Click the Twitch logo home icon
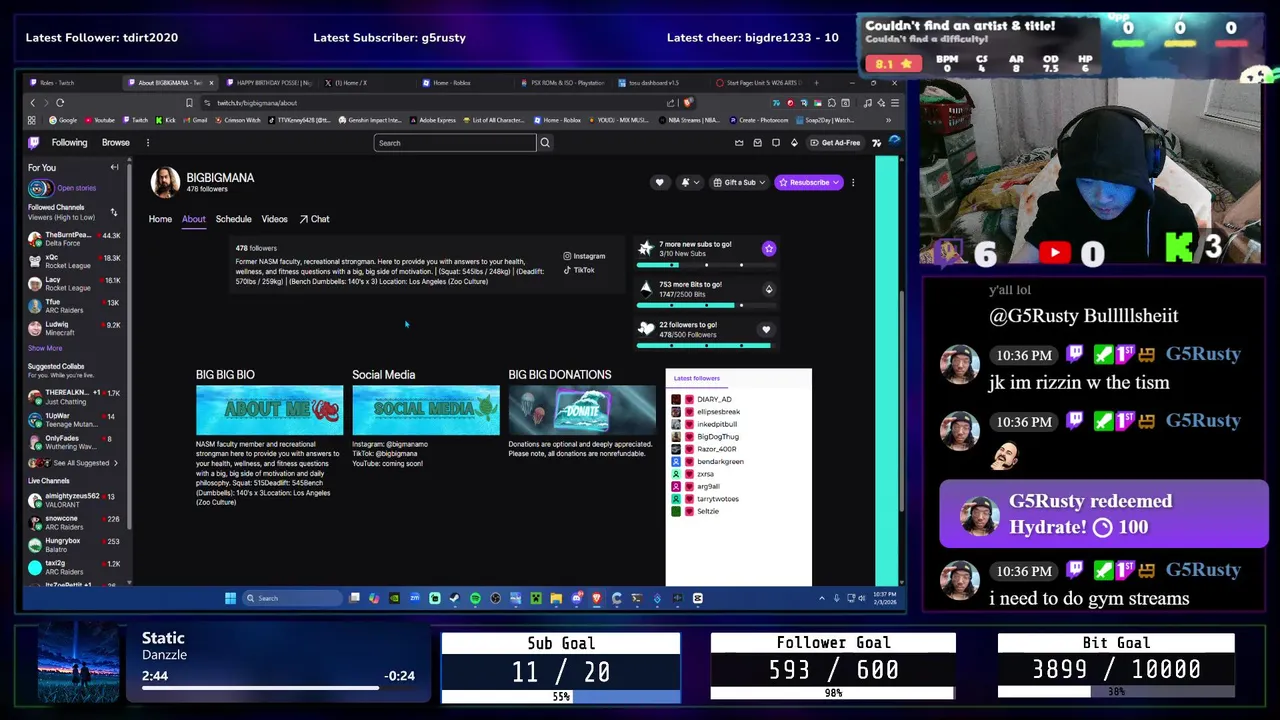Image resolution: width=1280 pixels, height=720 pixels. tap(34, 143)
